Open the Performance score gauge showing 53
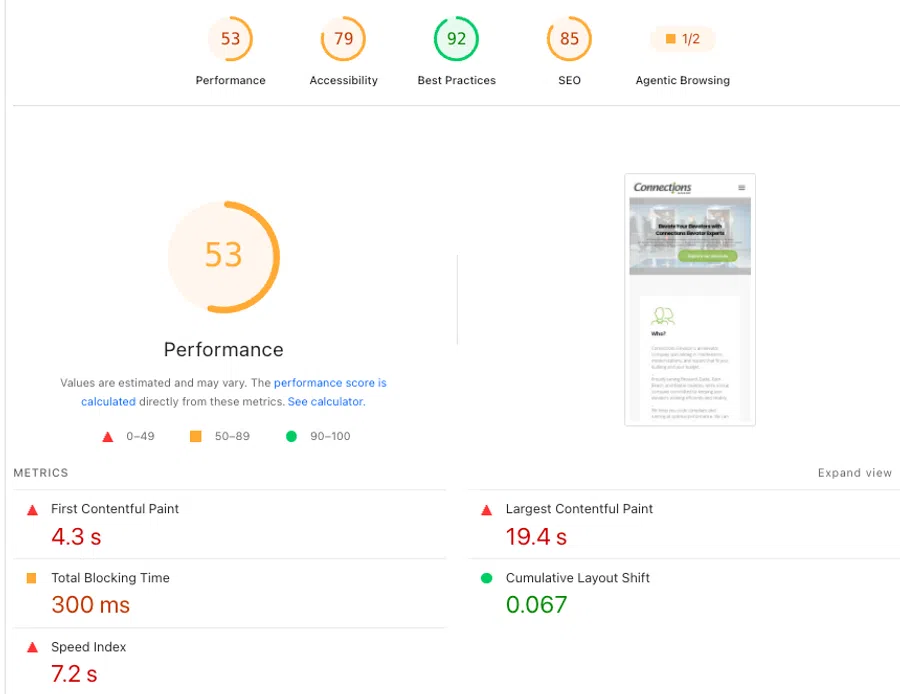The image size is (900, 694). 230,38
